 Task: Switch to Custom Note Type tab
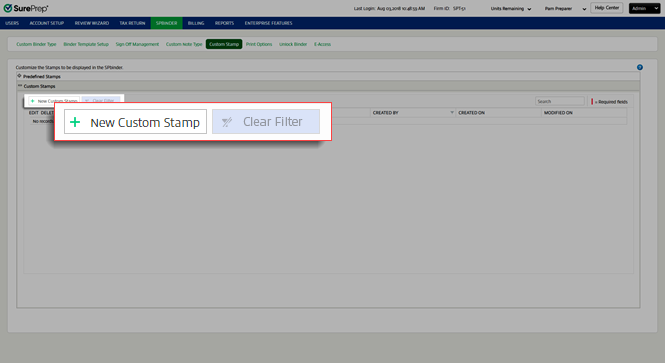tap(184, 44)
